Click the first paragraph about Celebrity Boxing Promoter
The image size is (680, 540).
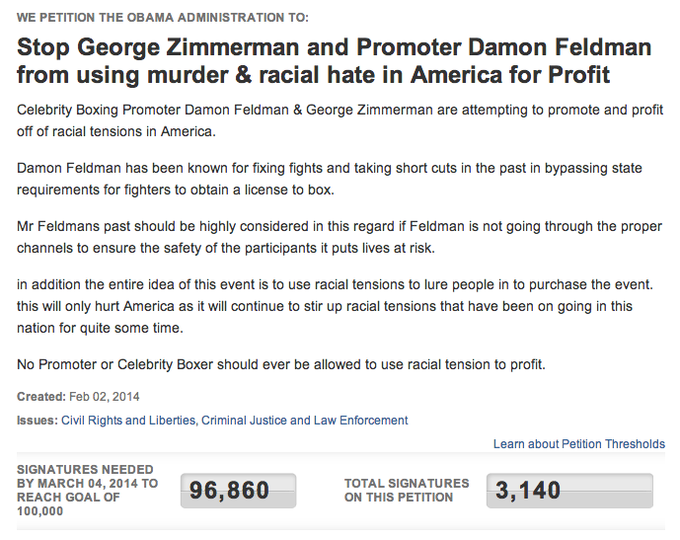pyautogui.click(x=340, y=120)
